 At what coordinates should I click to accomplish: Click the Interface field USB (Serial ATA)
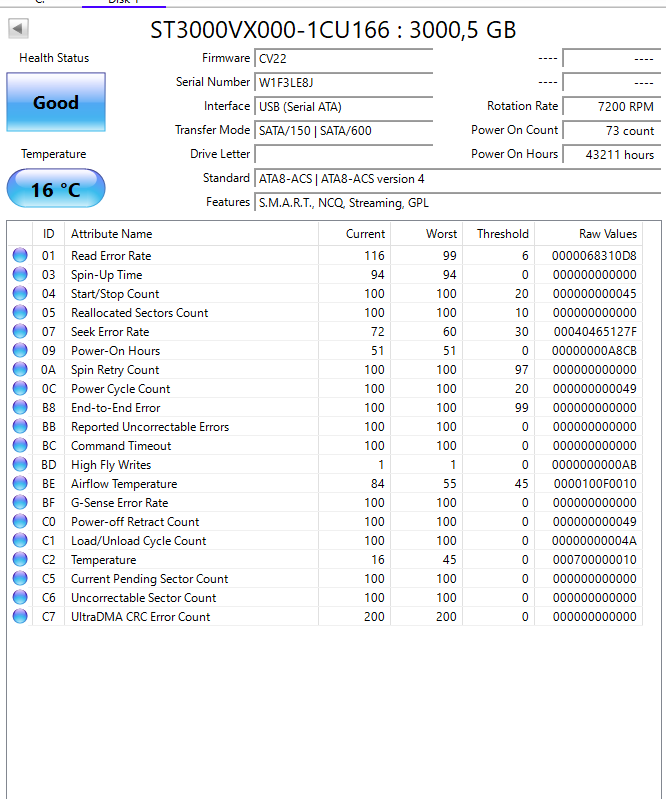pos(343,106)
